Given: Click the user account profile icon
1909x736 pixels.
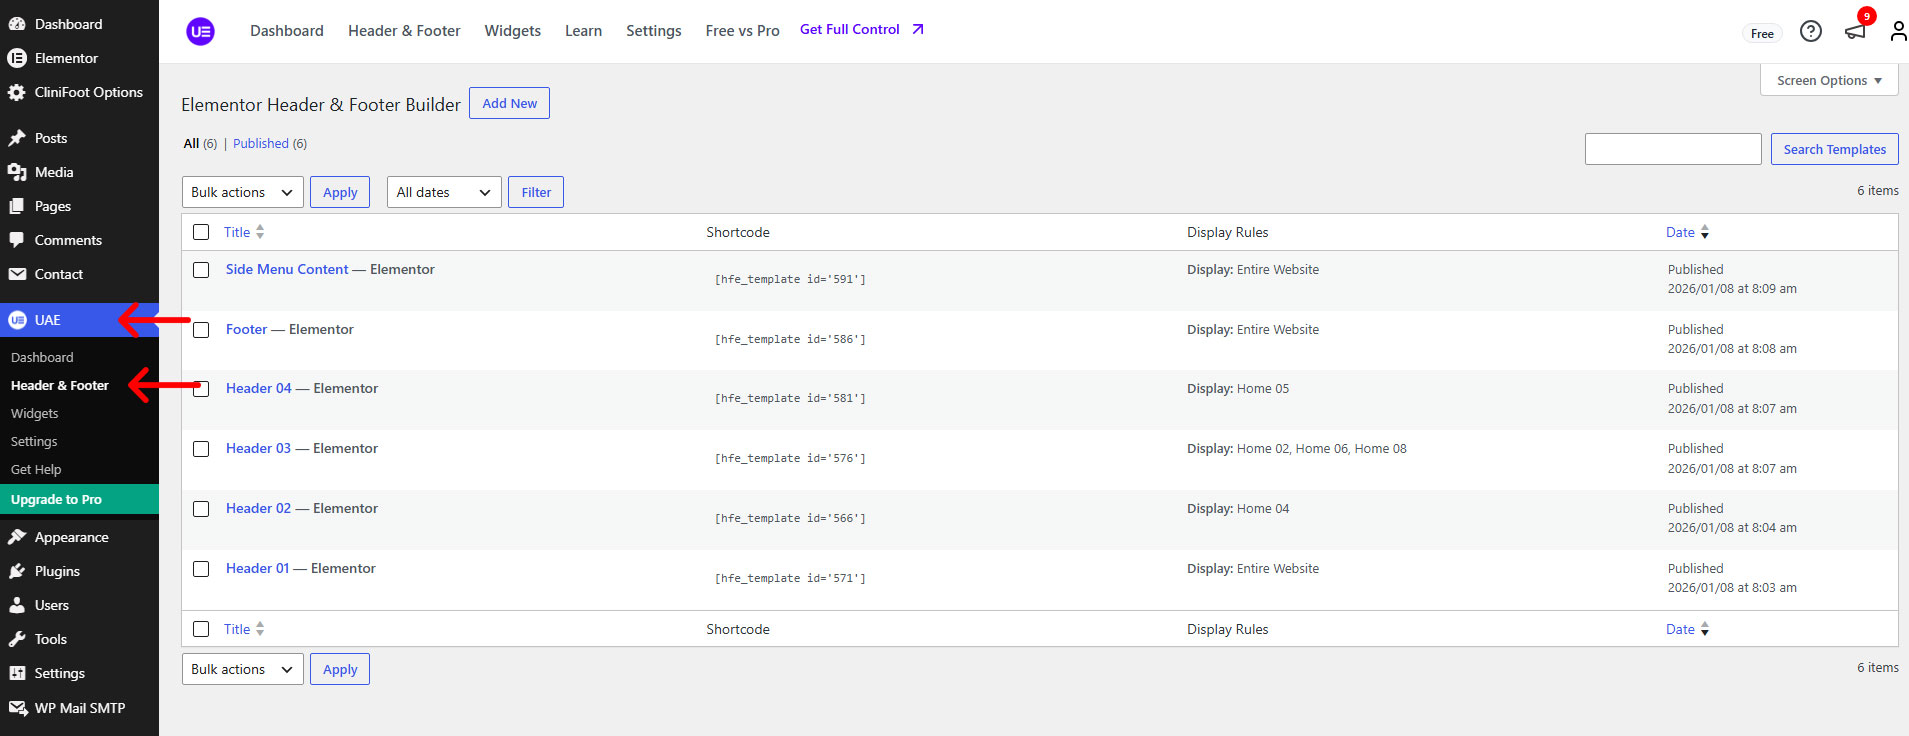Looking at the screenshot, I should [x=1898, y=31].
